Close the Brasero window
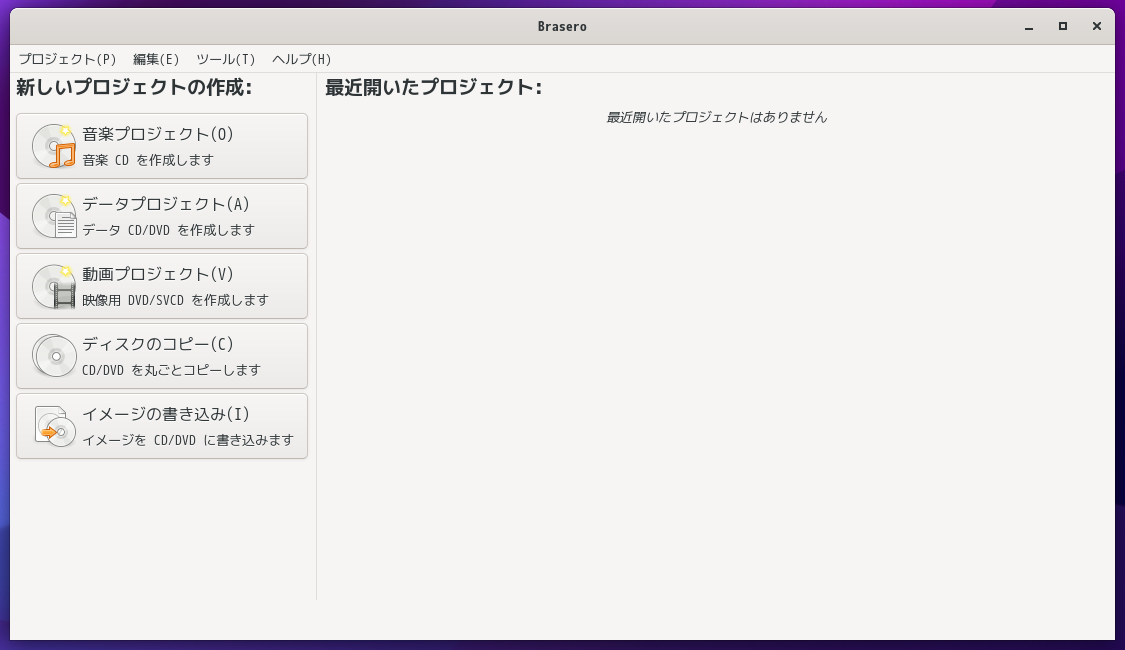This screenshot has width=1125, height=650. pos(1096,27)
